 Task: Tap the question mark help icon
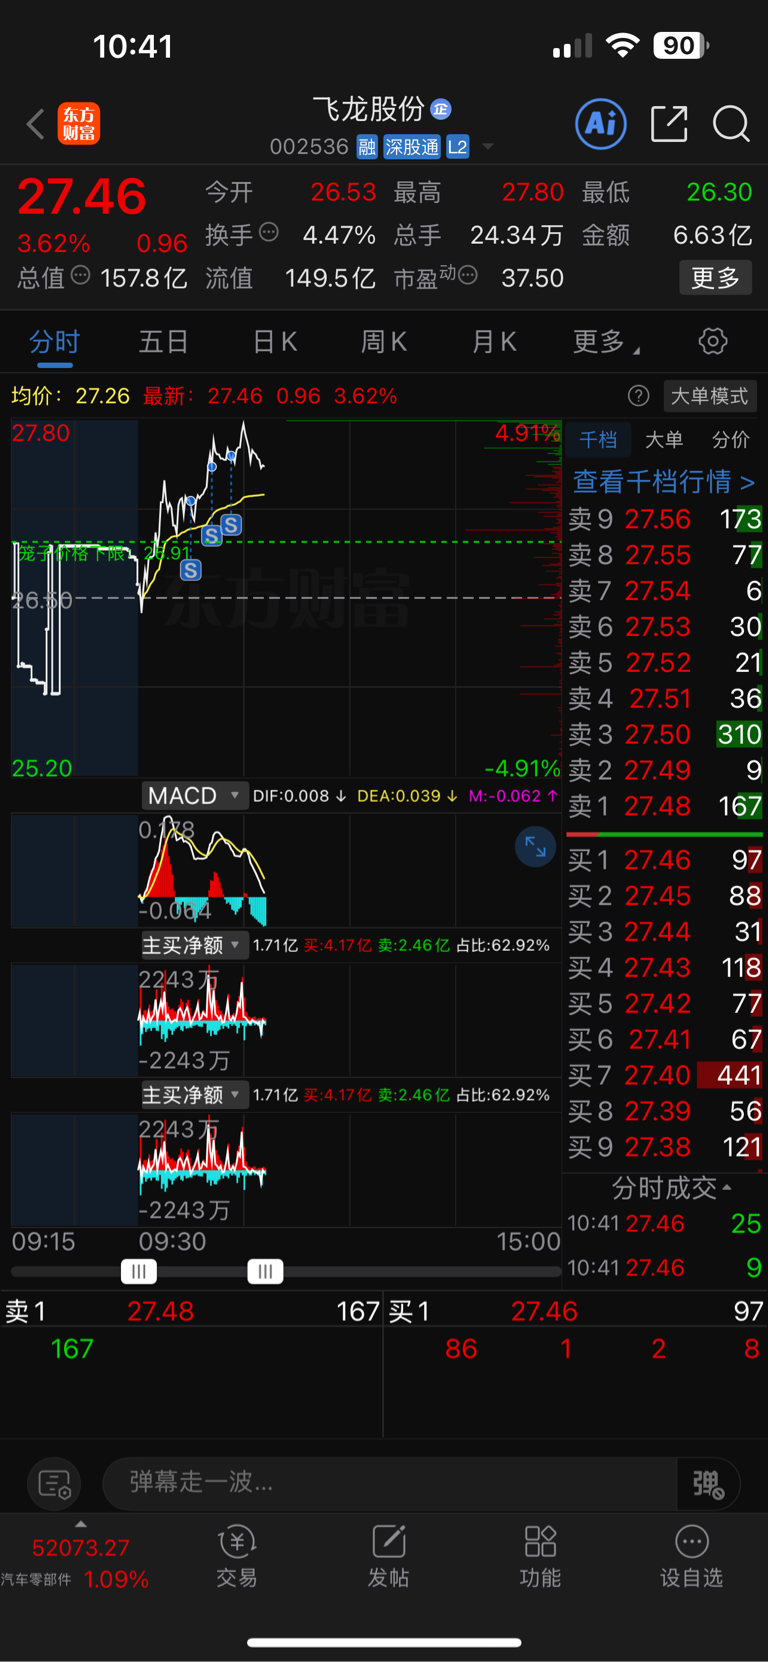(x=638, y=396)
